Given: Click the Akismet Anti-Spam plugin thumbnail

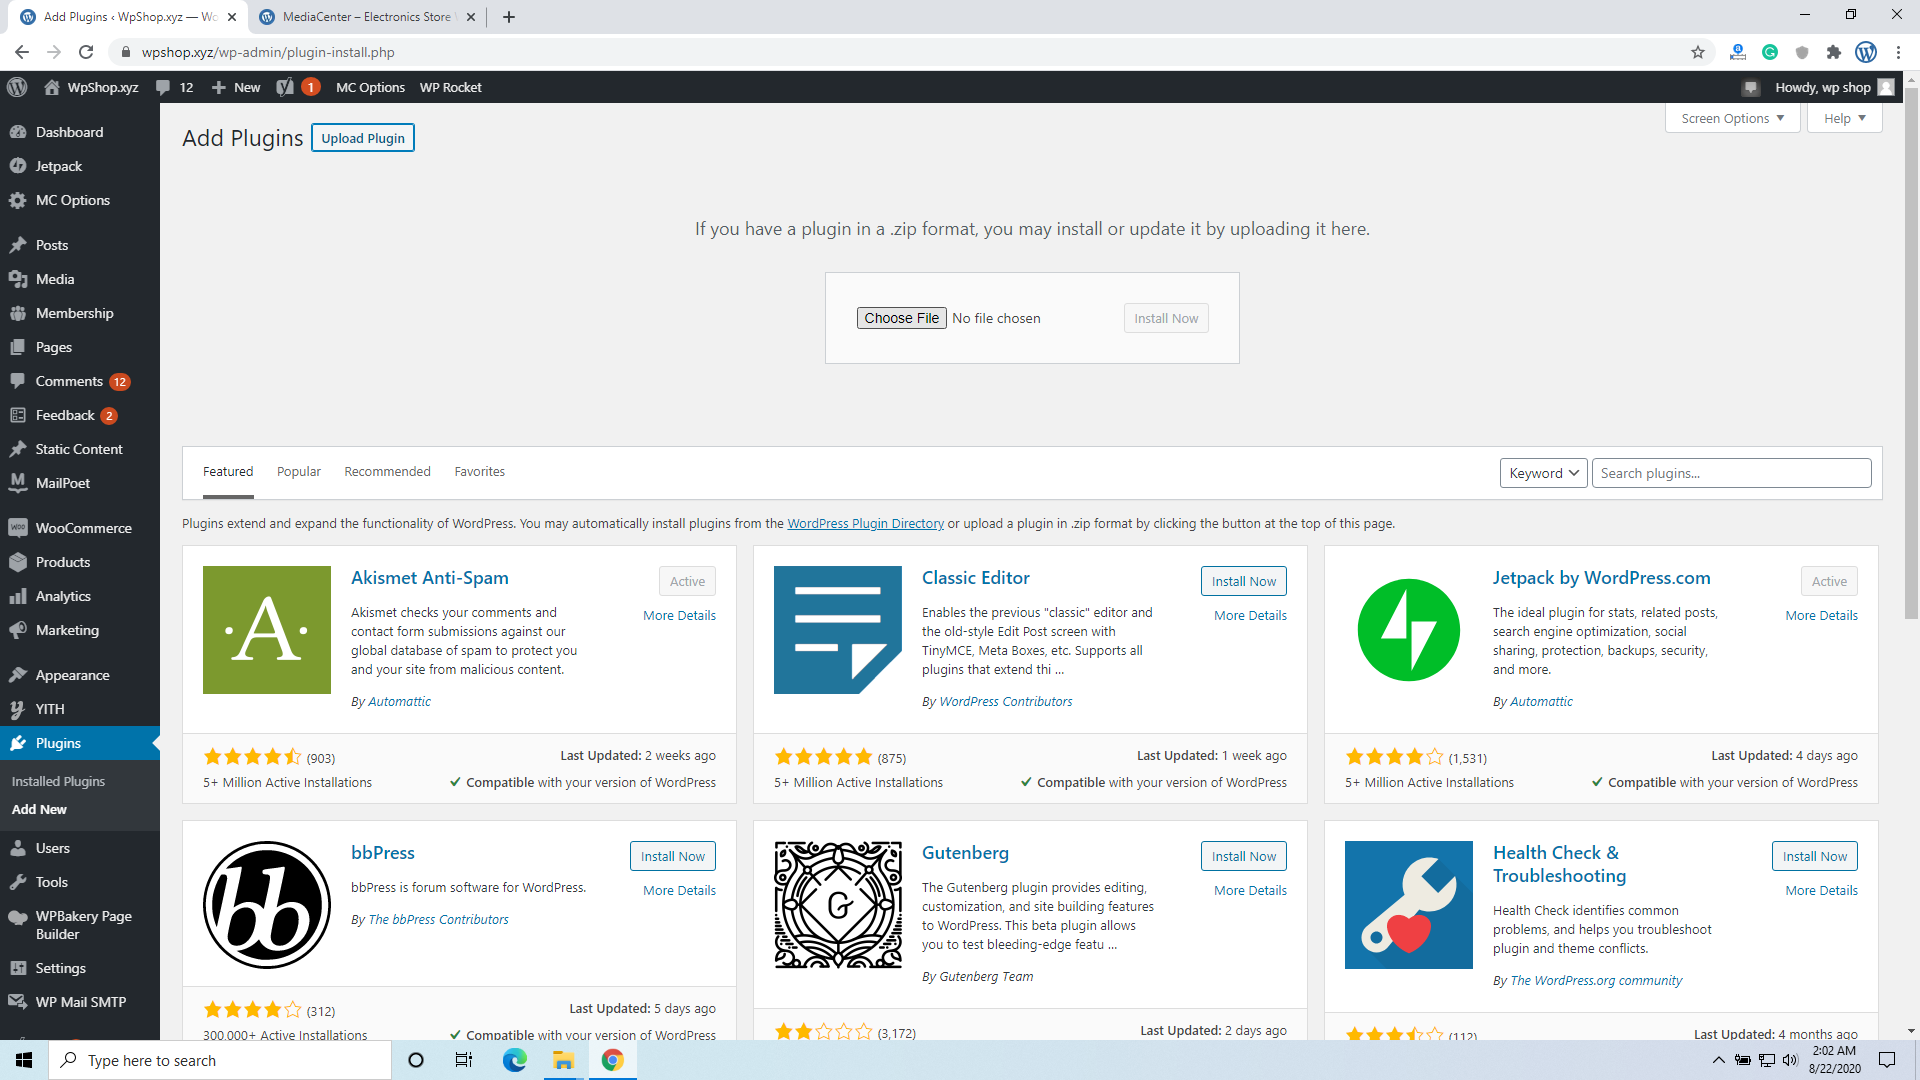Looking at the screenshot, I should (x=266, y=630).
